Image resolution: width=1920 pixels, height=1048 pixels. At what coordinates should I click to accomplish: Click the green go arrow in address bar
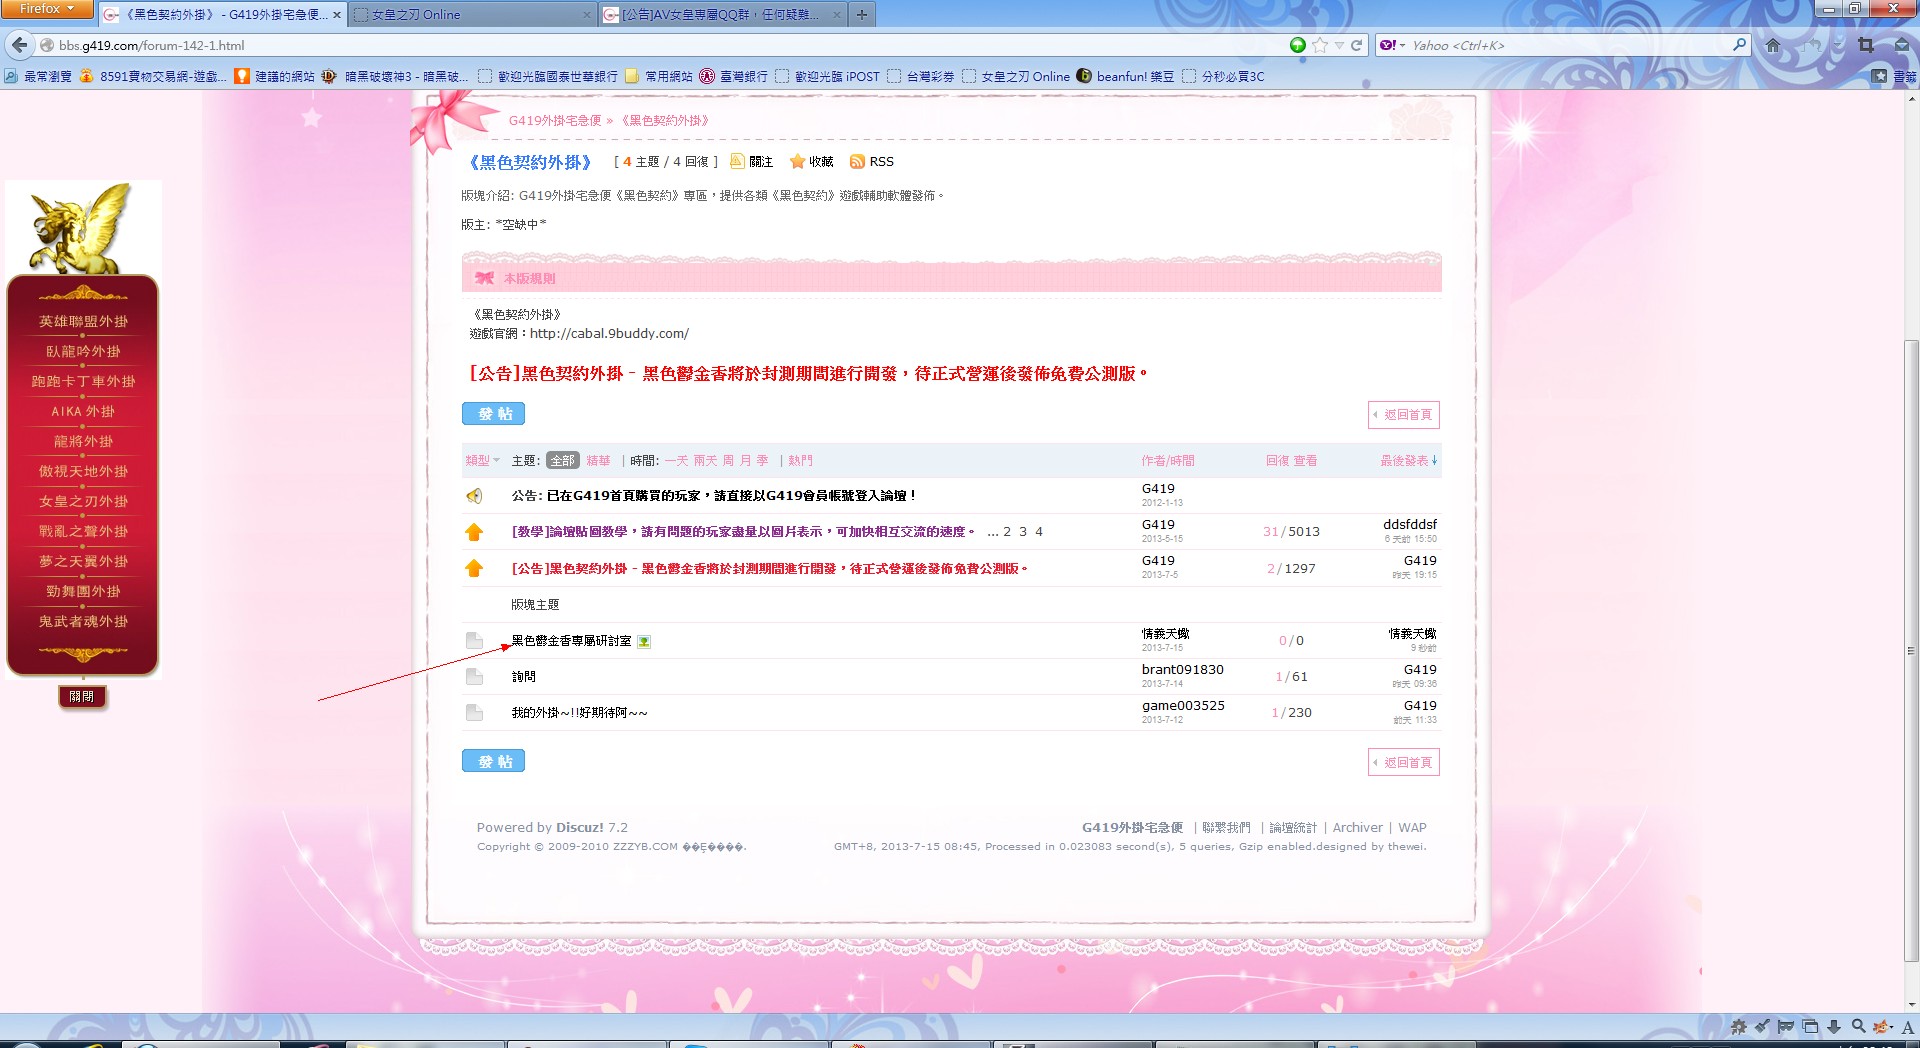1298,45
